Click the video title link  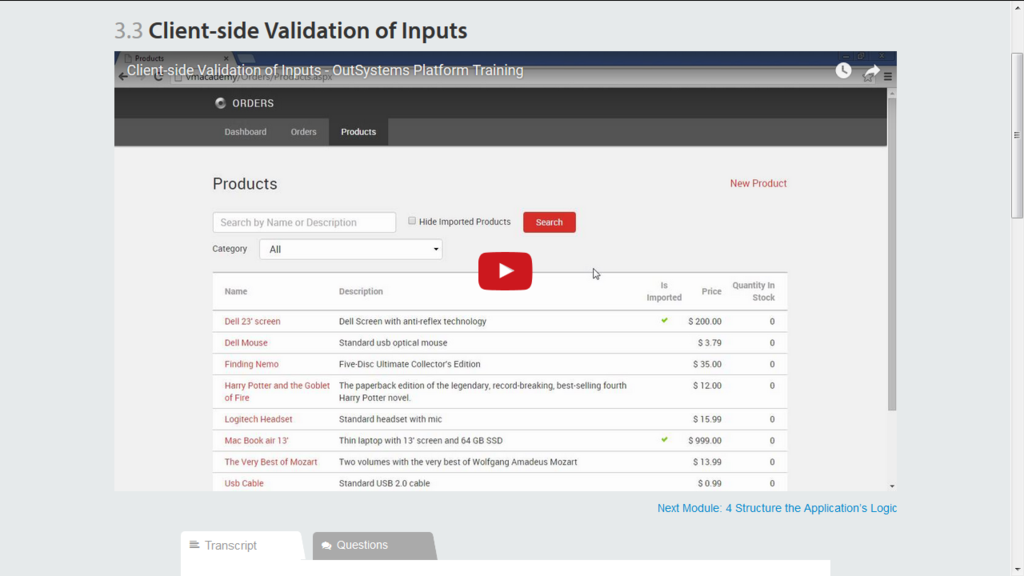coord(325,70)
